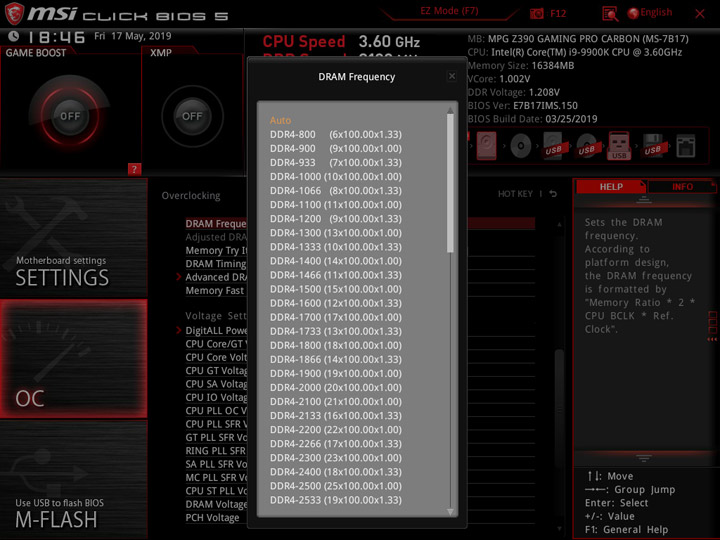Select DDR4-1866 frequency option

tap(336, 359)
